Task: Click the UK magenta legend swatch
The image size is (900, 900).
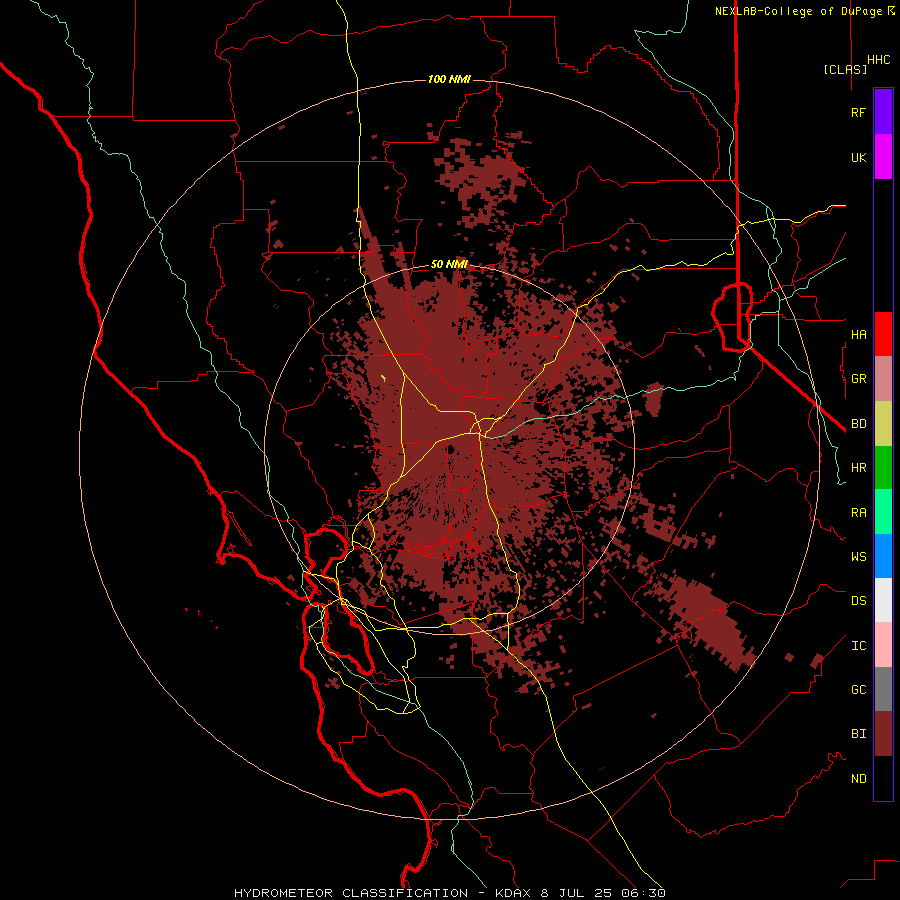Action: [883, 157]
